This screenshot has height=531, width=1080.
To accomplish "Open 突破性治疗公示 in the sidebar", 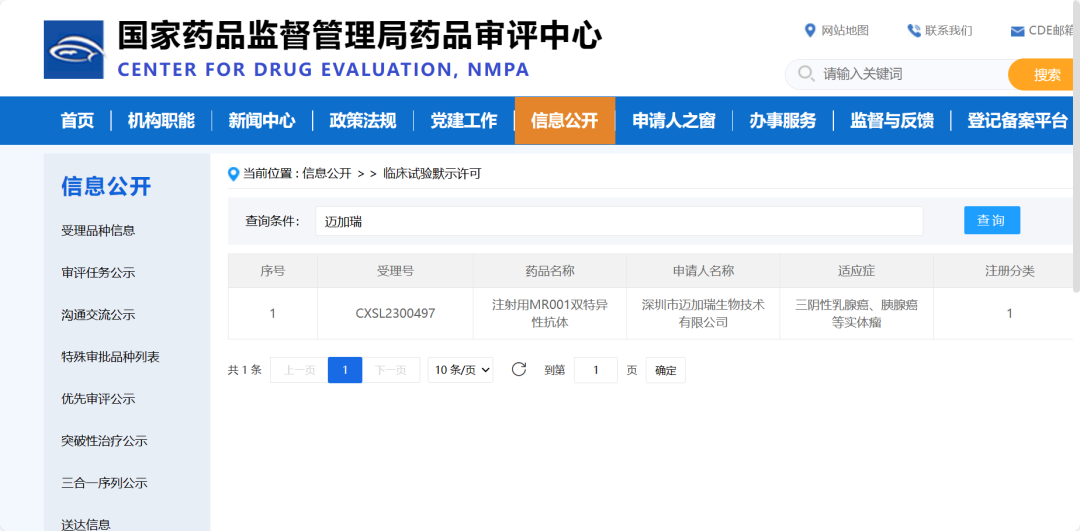I will pos(104,441).
